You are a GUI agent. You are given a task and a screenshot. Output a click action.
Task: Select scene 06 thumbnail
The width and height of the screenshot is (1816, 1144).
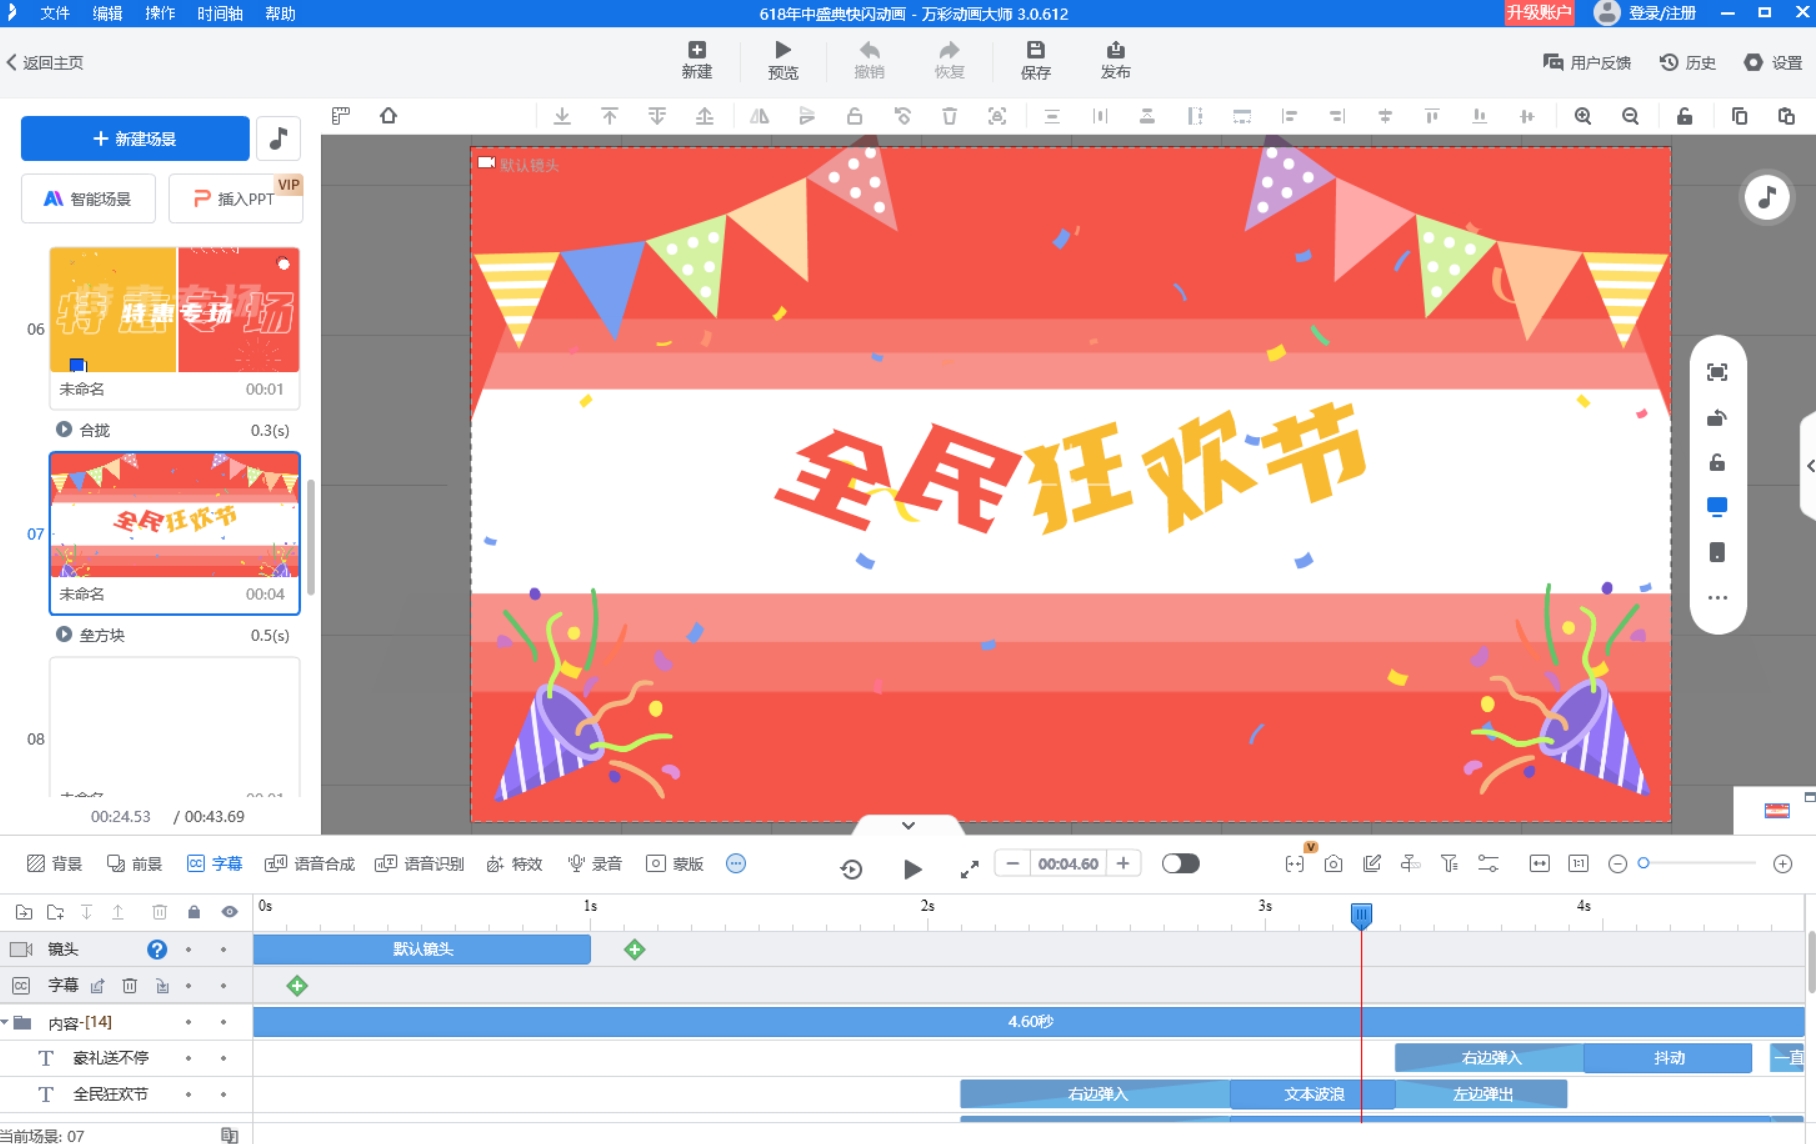click(x=175, y=310)
